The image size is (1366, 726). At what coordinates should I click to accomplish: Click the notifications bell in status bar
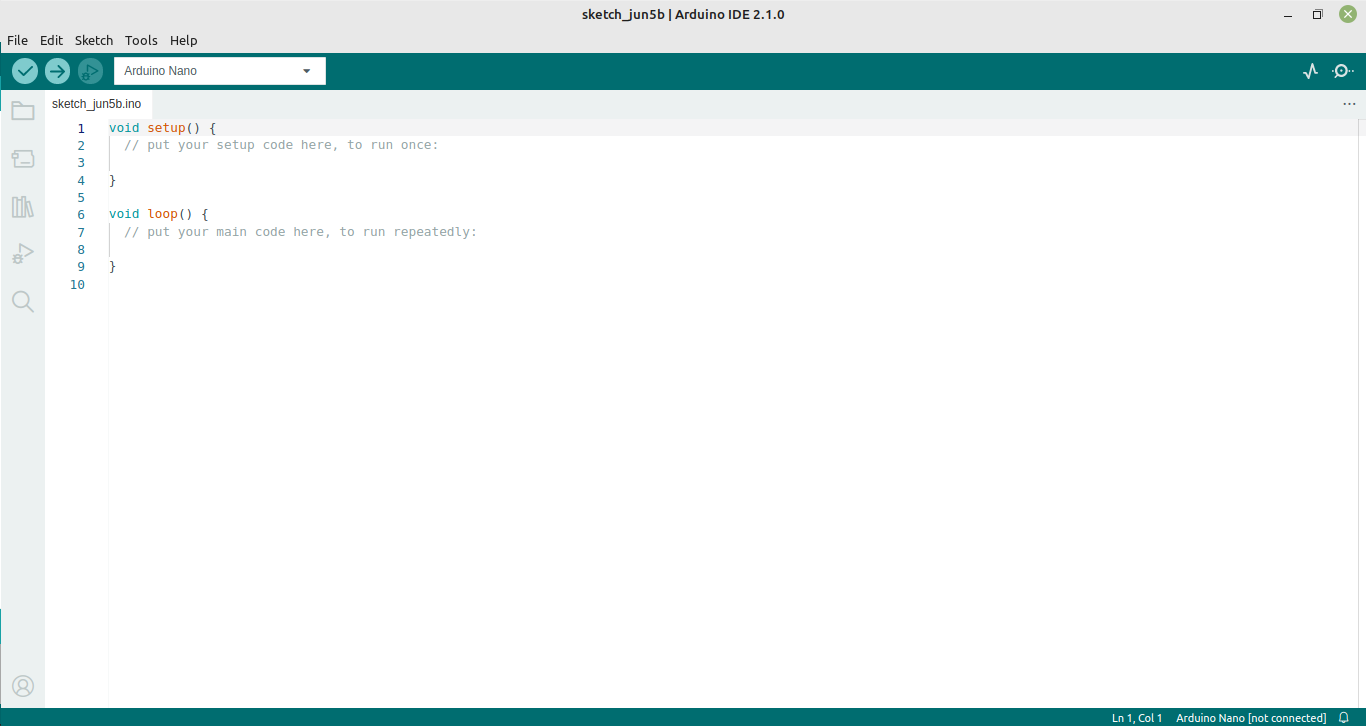1344,718
